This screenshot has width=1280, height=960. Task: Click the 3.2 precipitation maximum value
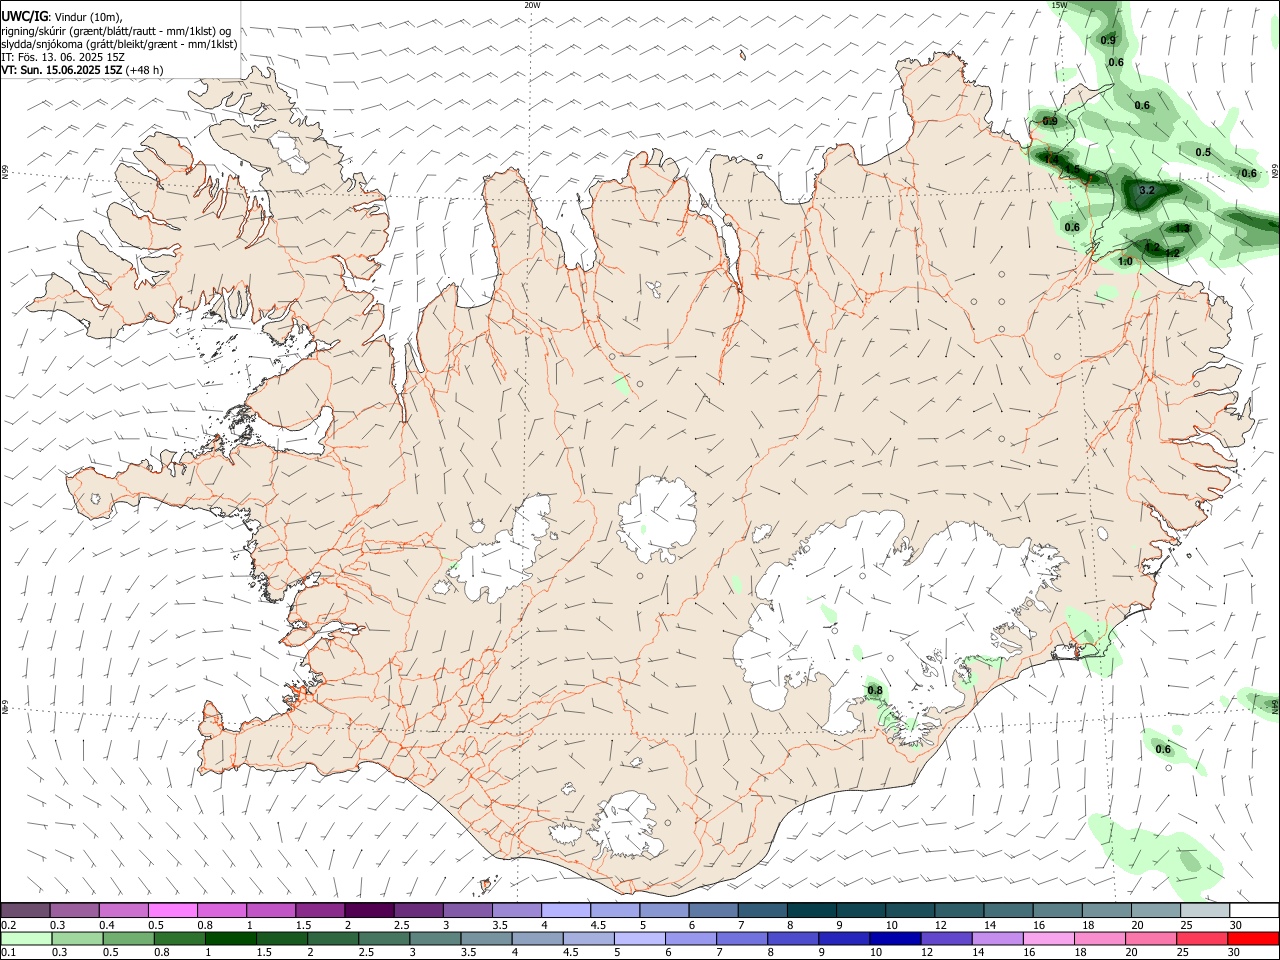pos(1147,190)
